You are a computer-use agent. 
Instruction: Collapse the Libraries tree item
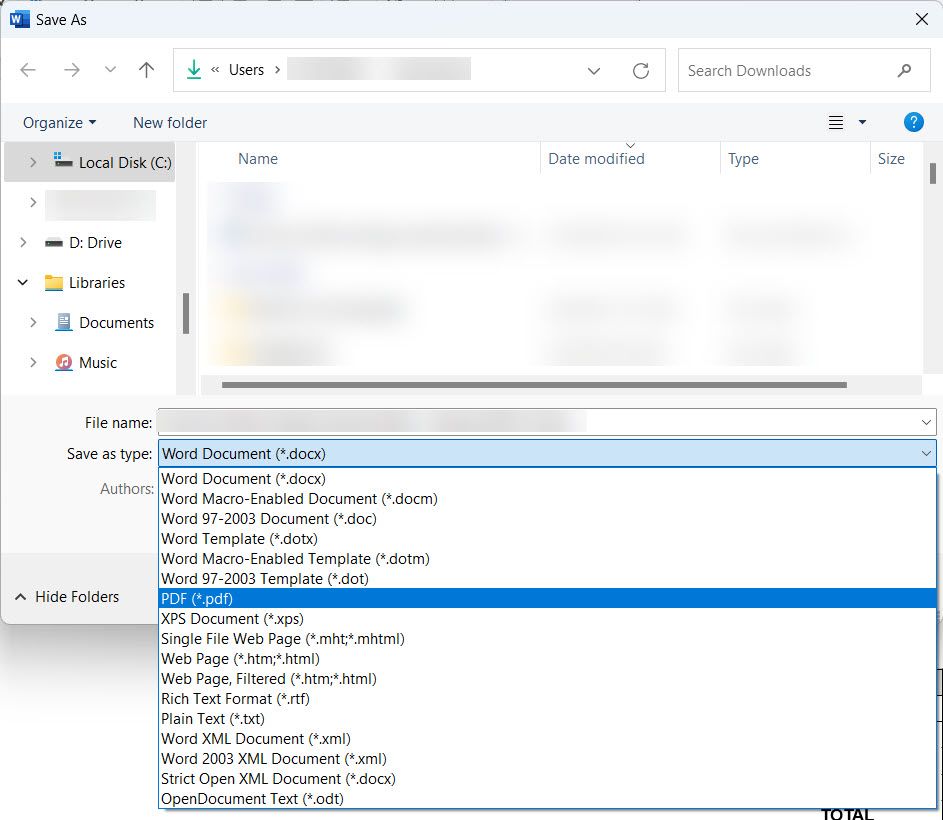tap(22, 283)
